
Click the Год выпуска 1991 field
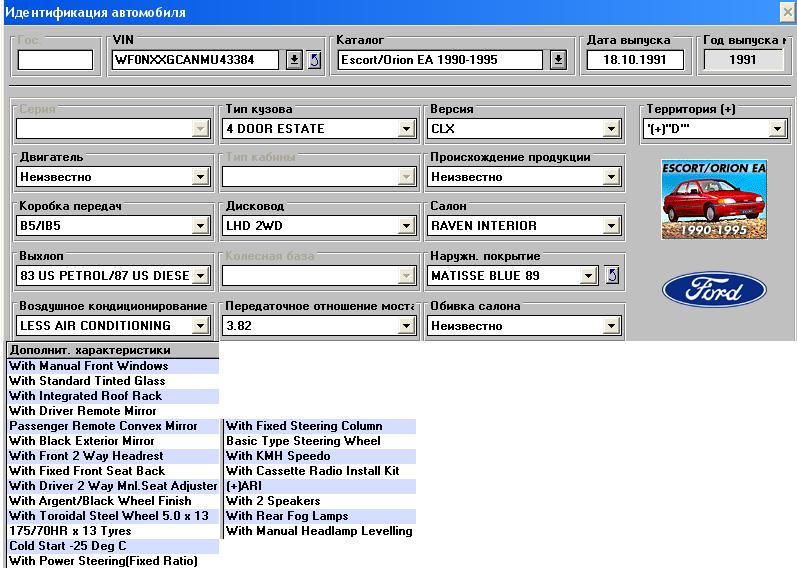point(743,60)
